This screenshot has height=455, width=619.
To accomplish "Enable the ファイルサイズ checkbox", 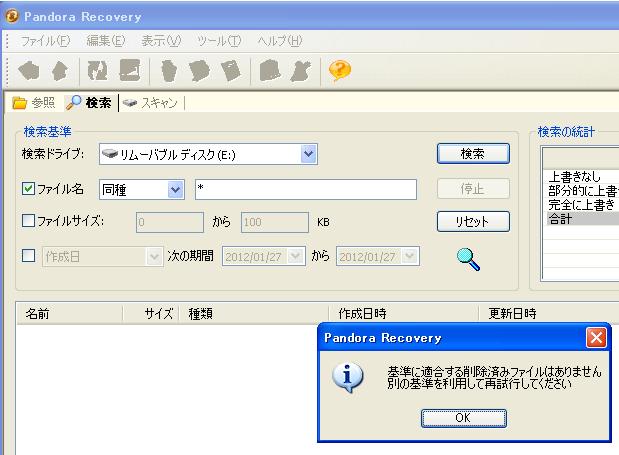I will [x=28, y=220].
